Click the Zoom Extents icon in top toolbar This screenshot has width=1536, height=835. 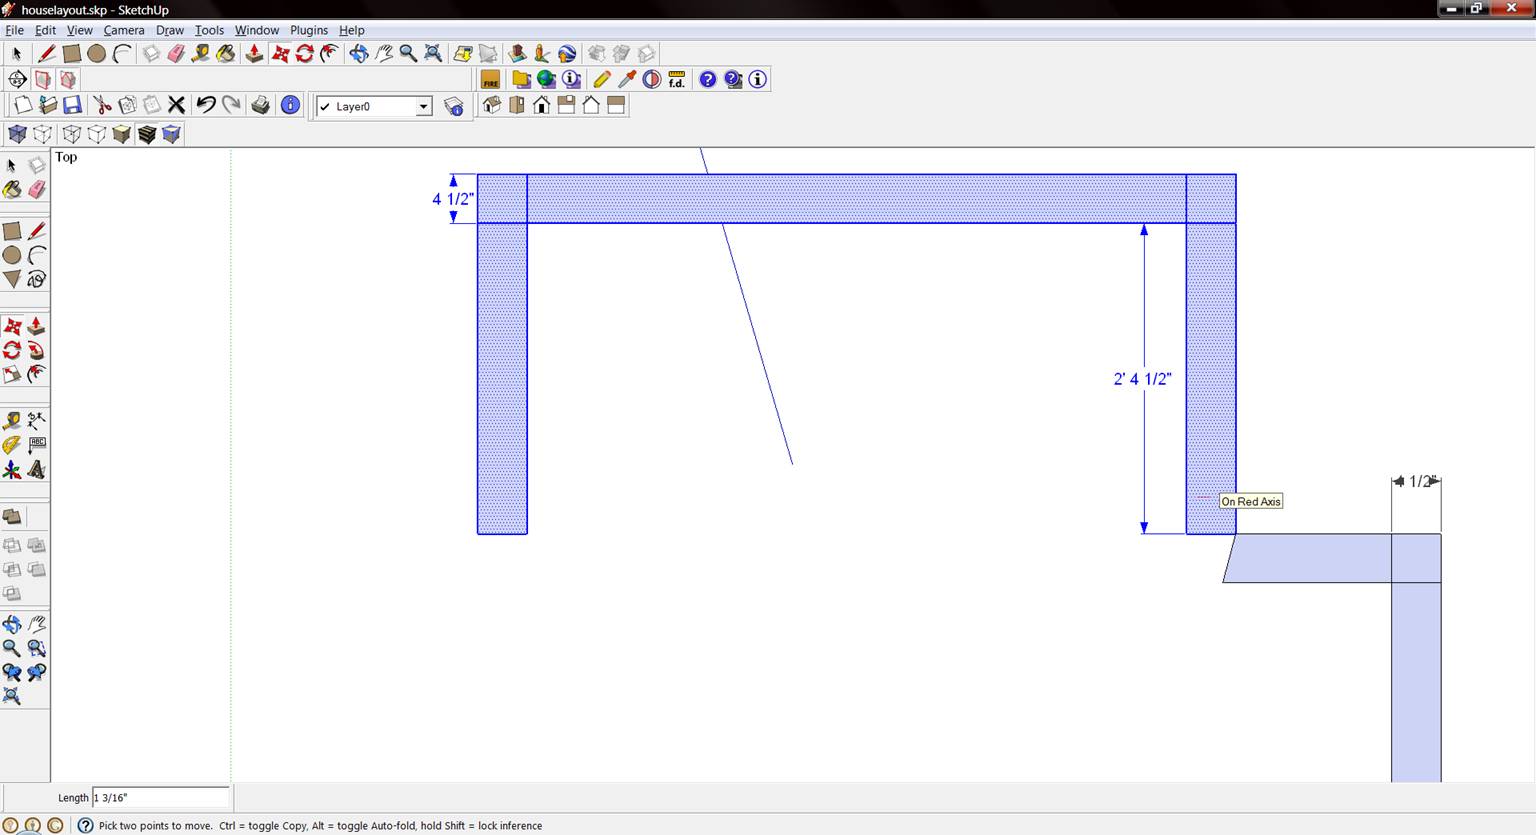click(x=433, y=54)
